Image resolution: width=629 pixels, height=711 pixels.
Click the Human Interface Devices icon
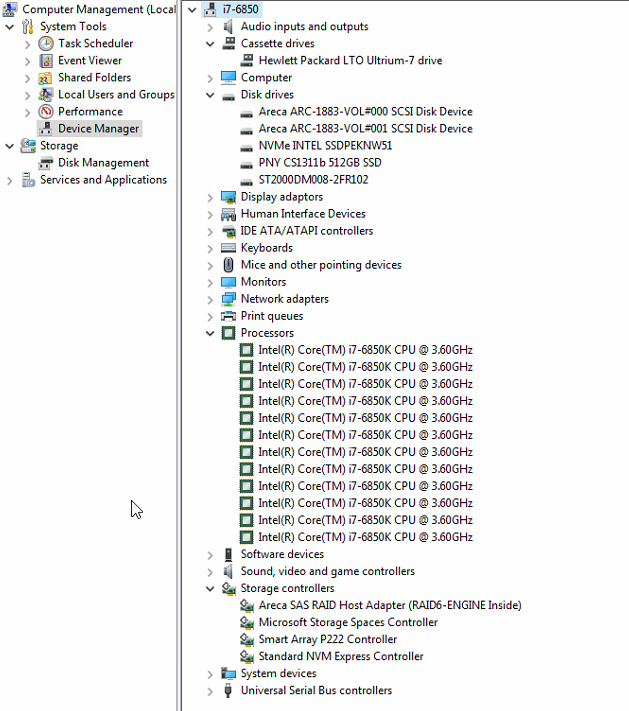tap(229, 214)
